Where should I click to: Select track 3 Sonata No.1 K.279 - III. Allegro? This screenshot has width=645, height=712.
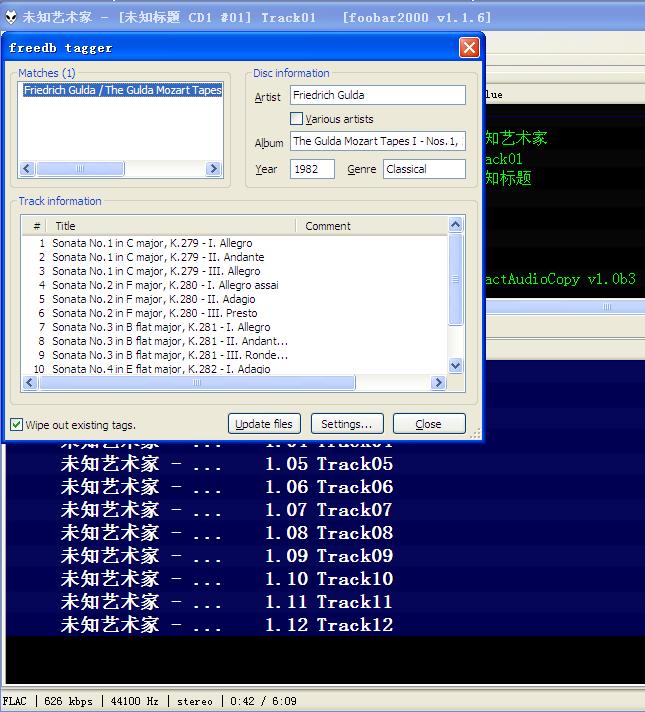[235, 271]
